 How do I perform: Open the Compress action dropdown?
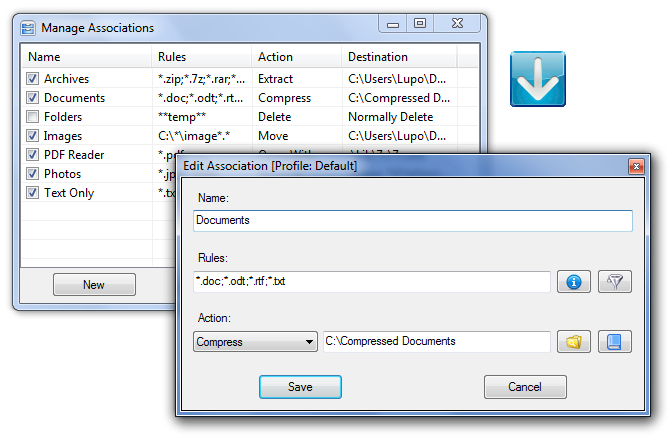(x=255, y=342)
